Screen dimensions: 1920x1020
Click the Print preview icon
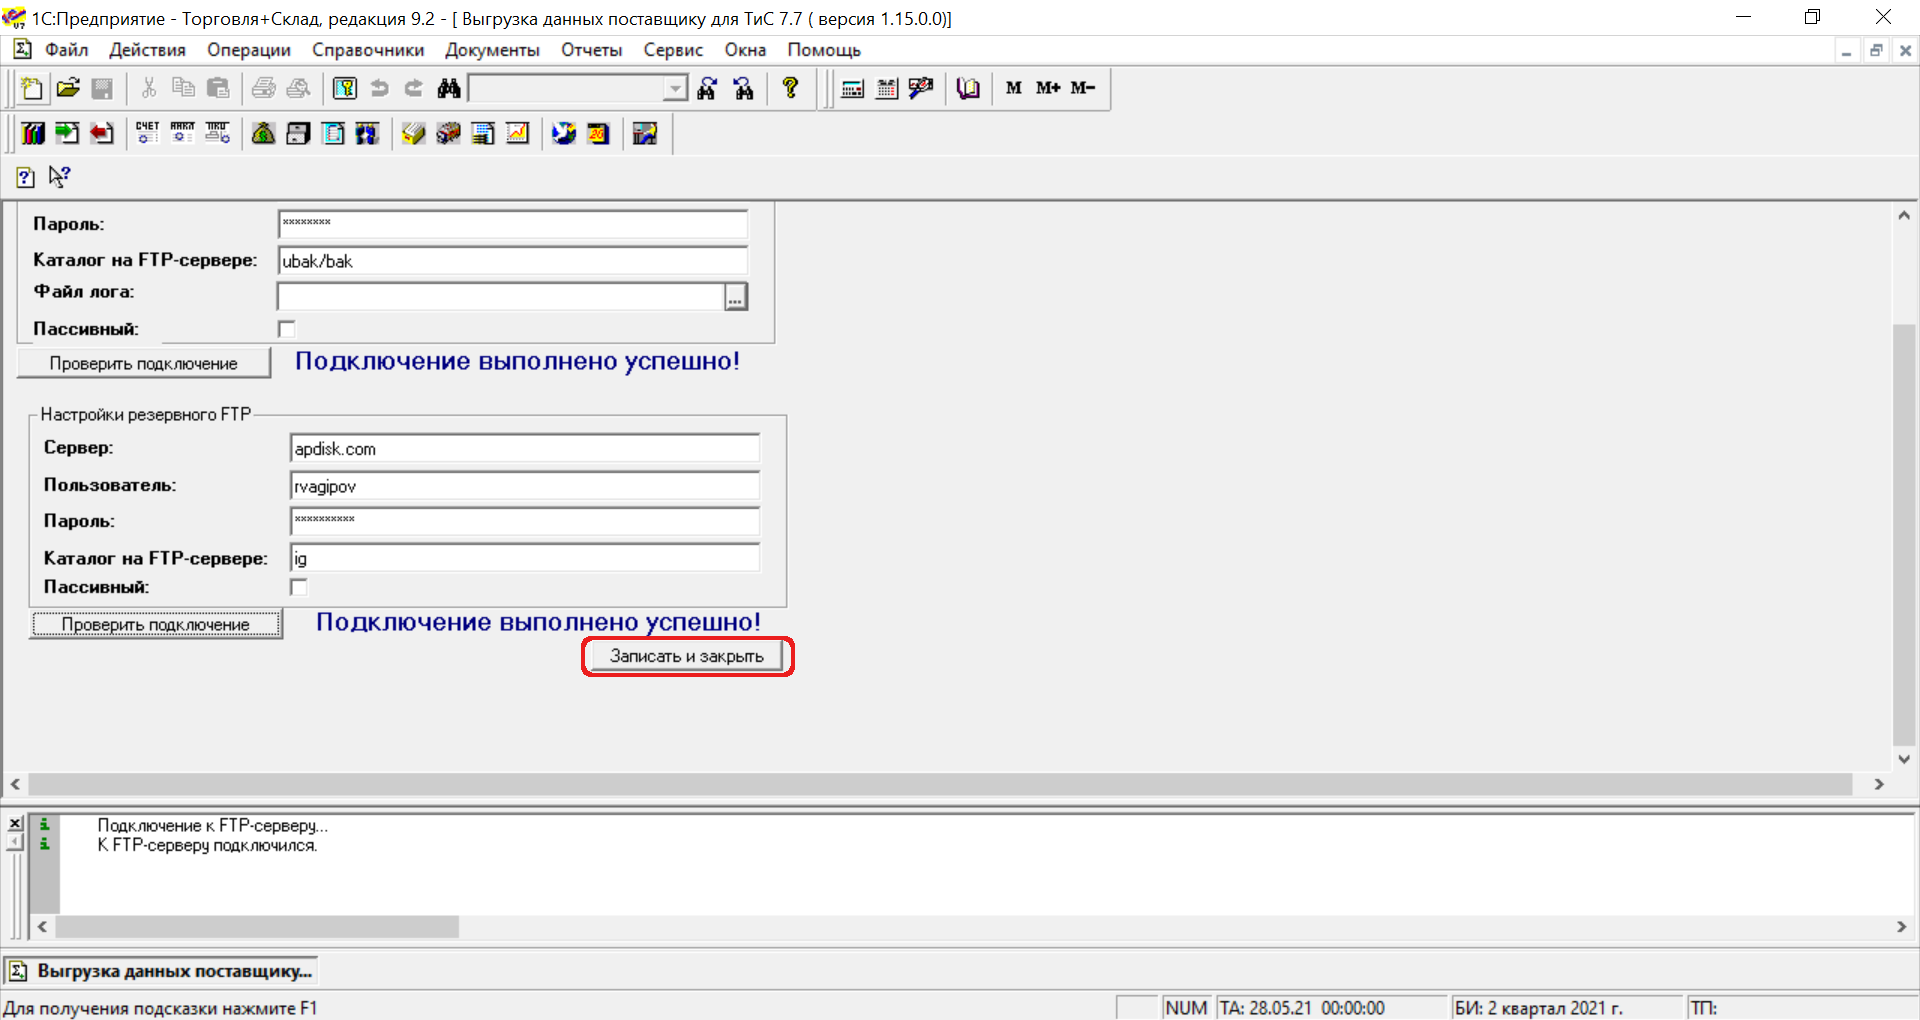click(298, 88)
